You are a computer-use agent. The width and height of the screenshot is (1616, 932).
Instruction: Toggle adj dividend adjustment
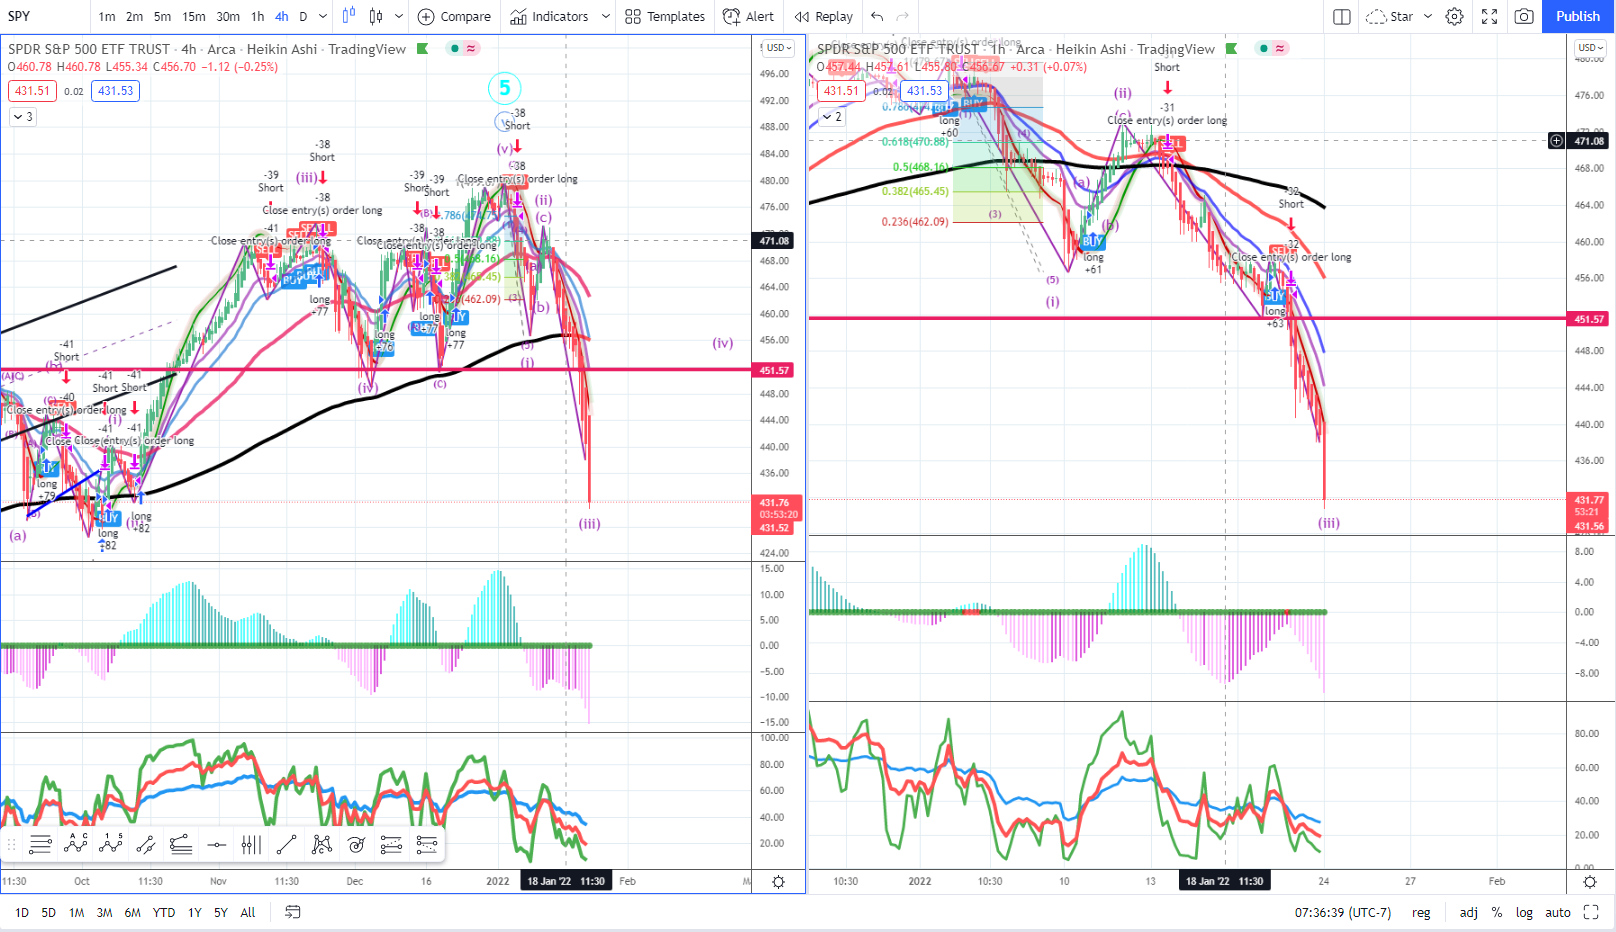1468,912
